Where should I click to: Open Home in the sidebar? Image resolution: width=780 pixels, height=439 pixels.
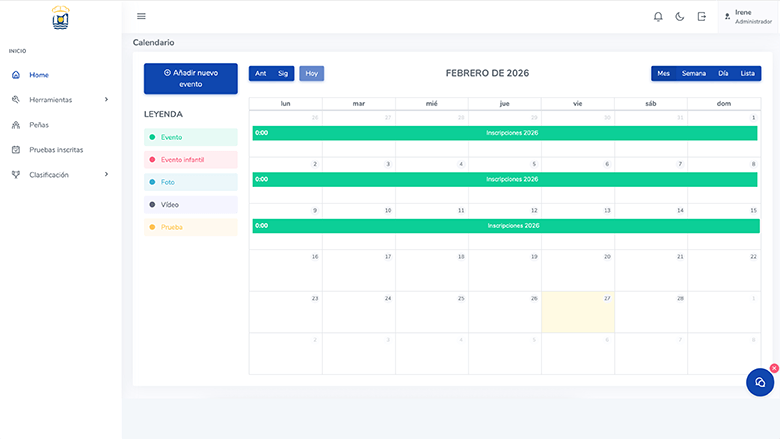point(39,75)
